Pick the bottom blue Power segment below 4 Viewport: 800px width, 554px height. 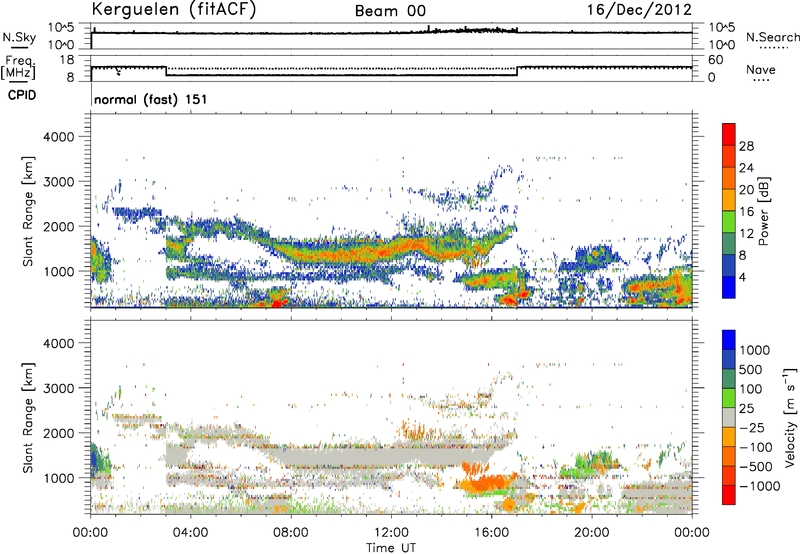coord(729,287)
